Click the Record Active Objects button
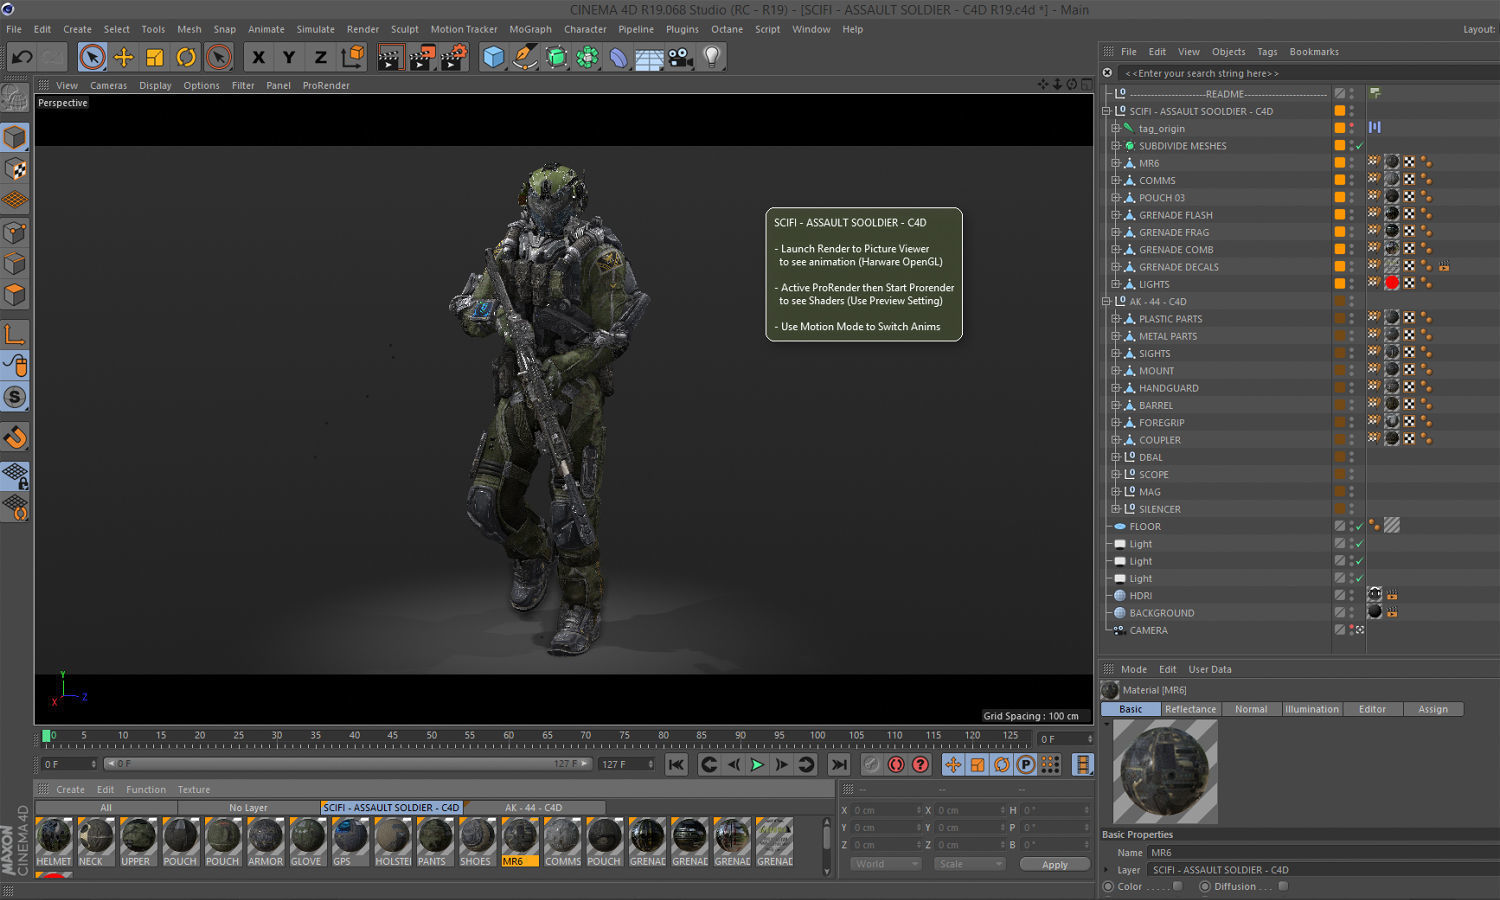 pos(872,764)
